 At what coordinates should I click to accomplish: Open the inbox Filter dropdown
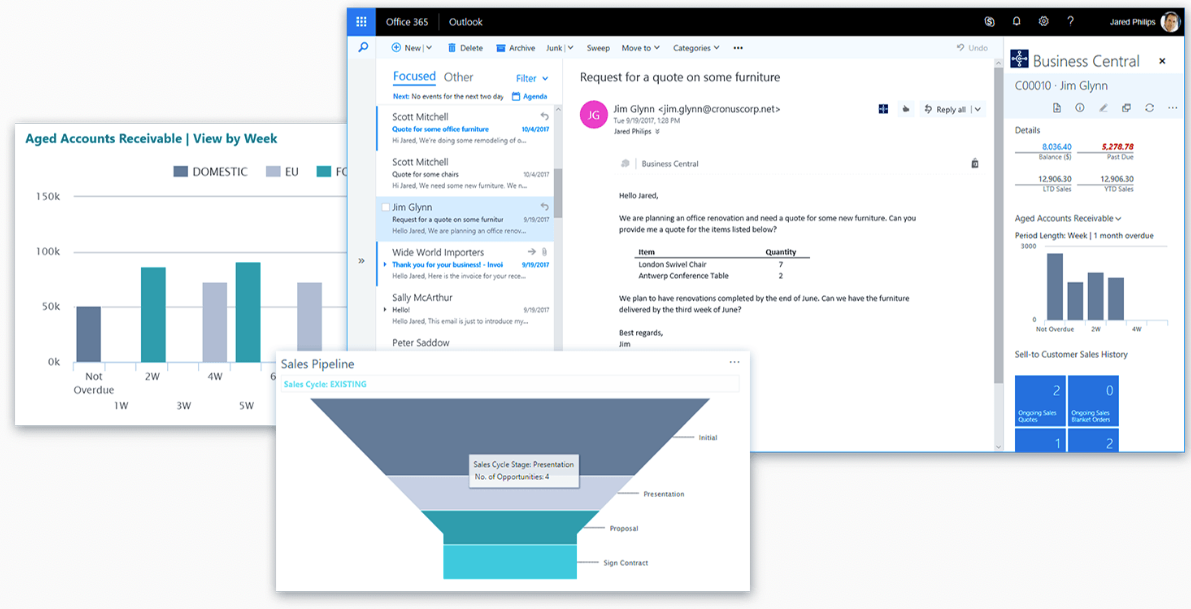click(x=532, y=78)
